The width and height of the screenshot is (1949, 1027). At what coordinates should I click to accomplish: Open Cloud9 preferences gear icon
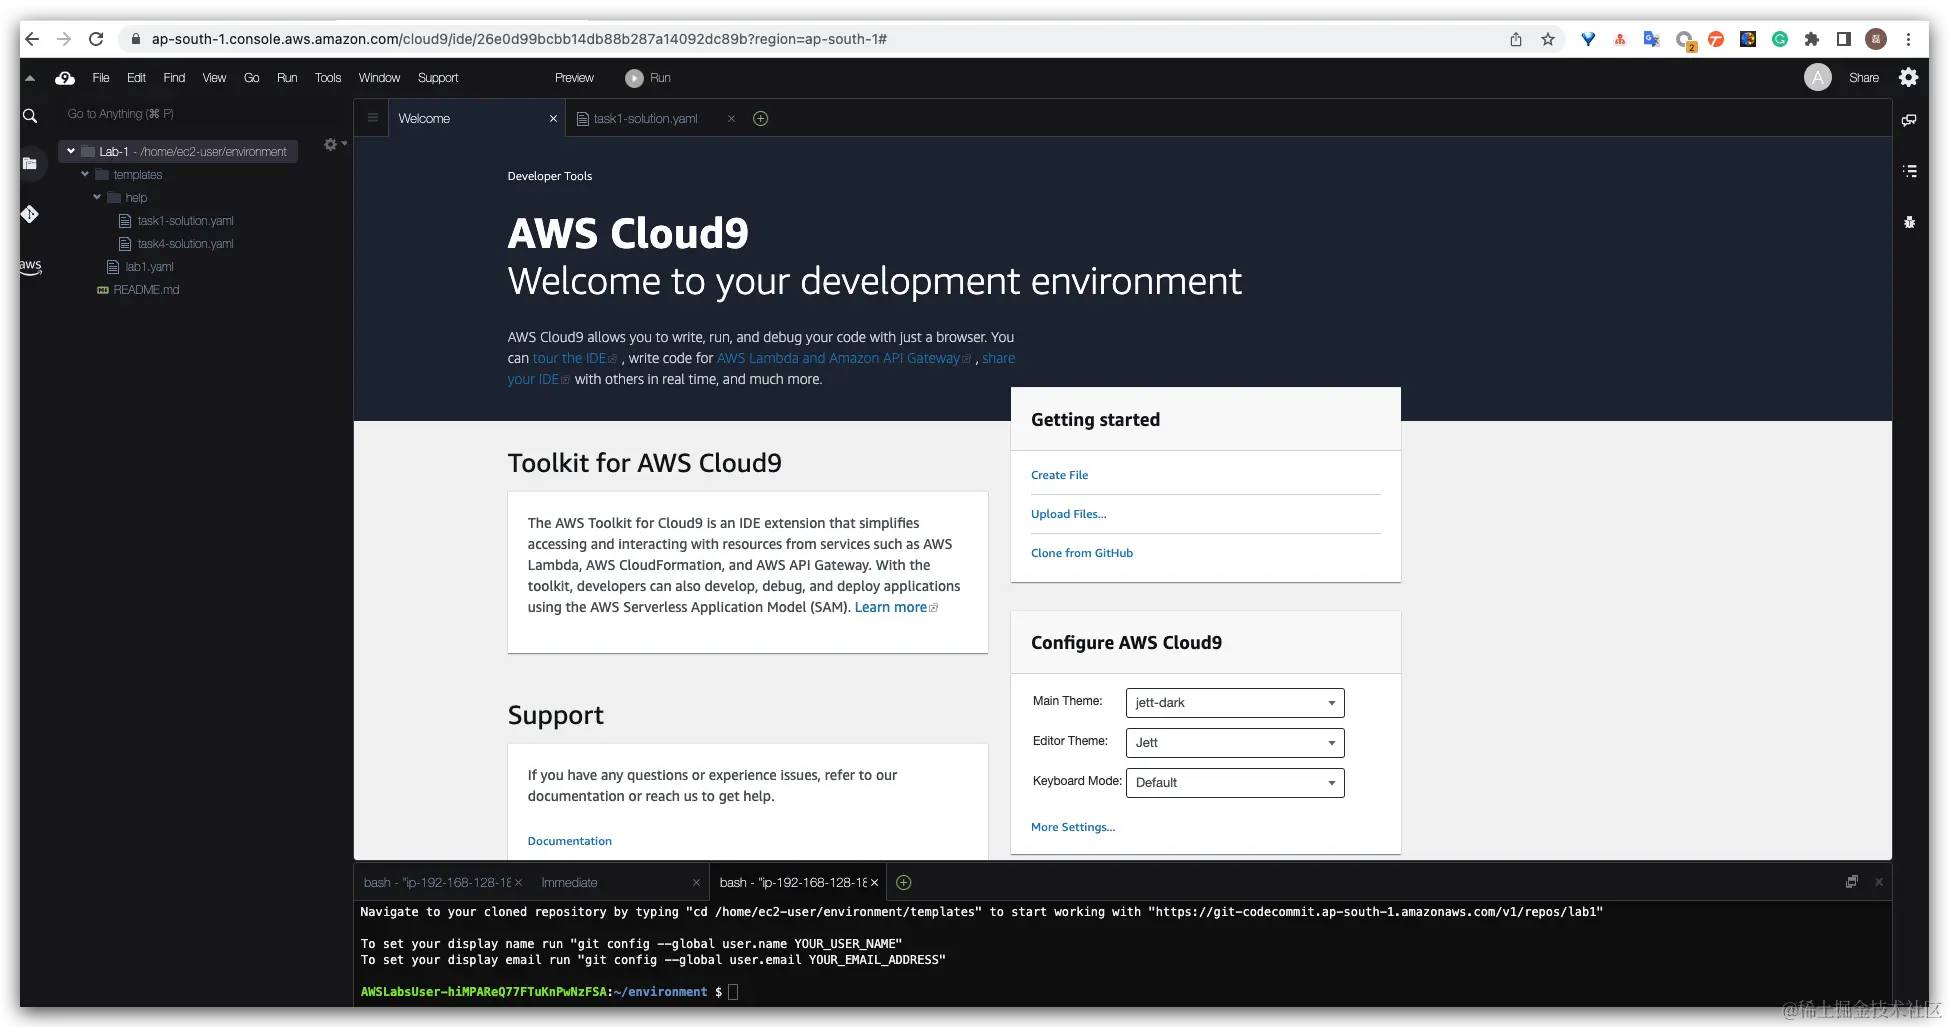coord(1908,78)
